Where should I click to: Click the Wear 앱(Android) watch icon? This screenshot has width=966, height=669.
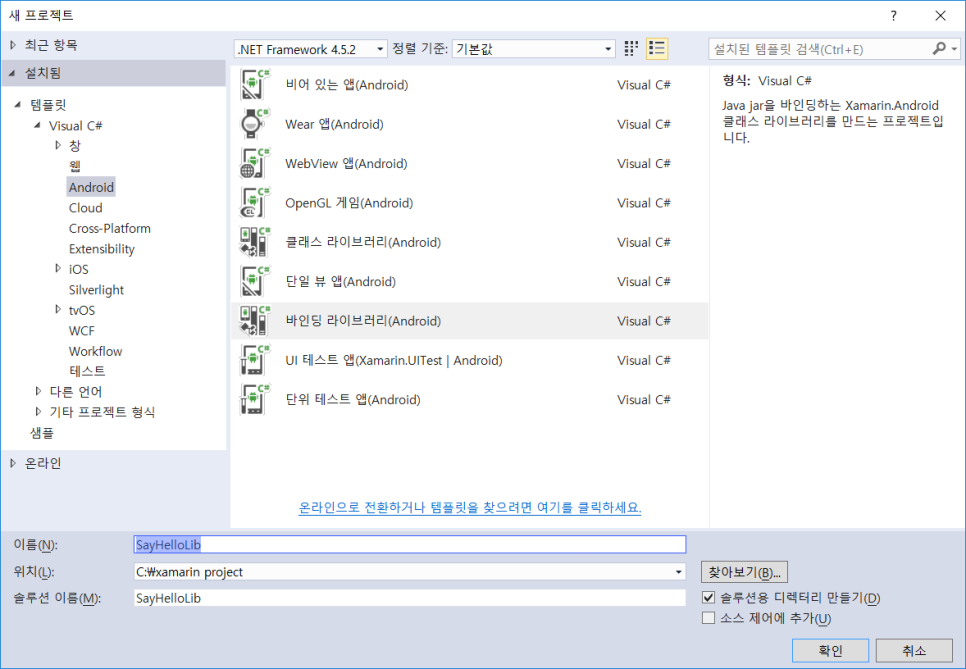click(255, 124)
